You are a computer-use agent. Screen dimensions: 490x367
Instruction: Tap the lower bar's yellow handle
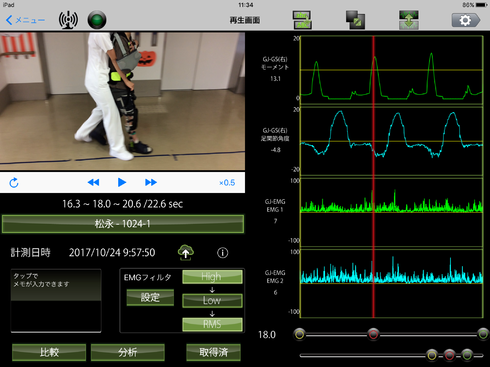click(432, 355)
